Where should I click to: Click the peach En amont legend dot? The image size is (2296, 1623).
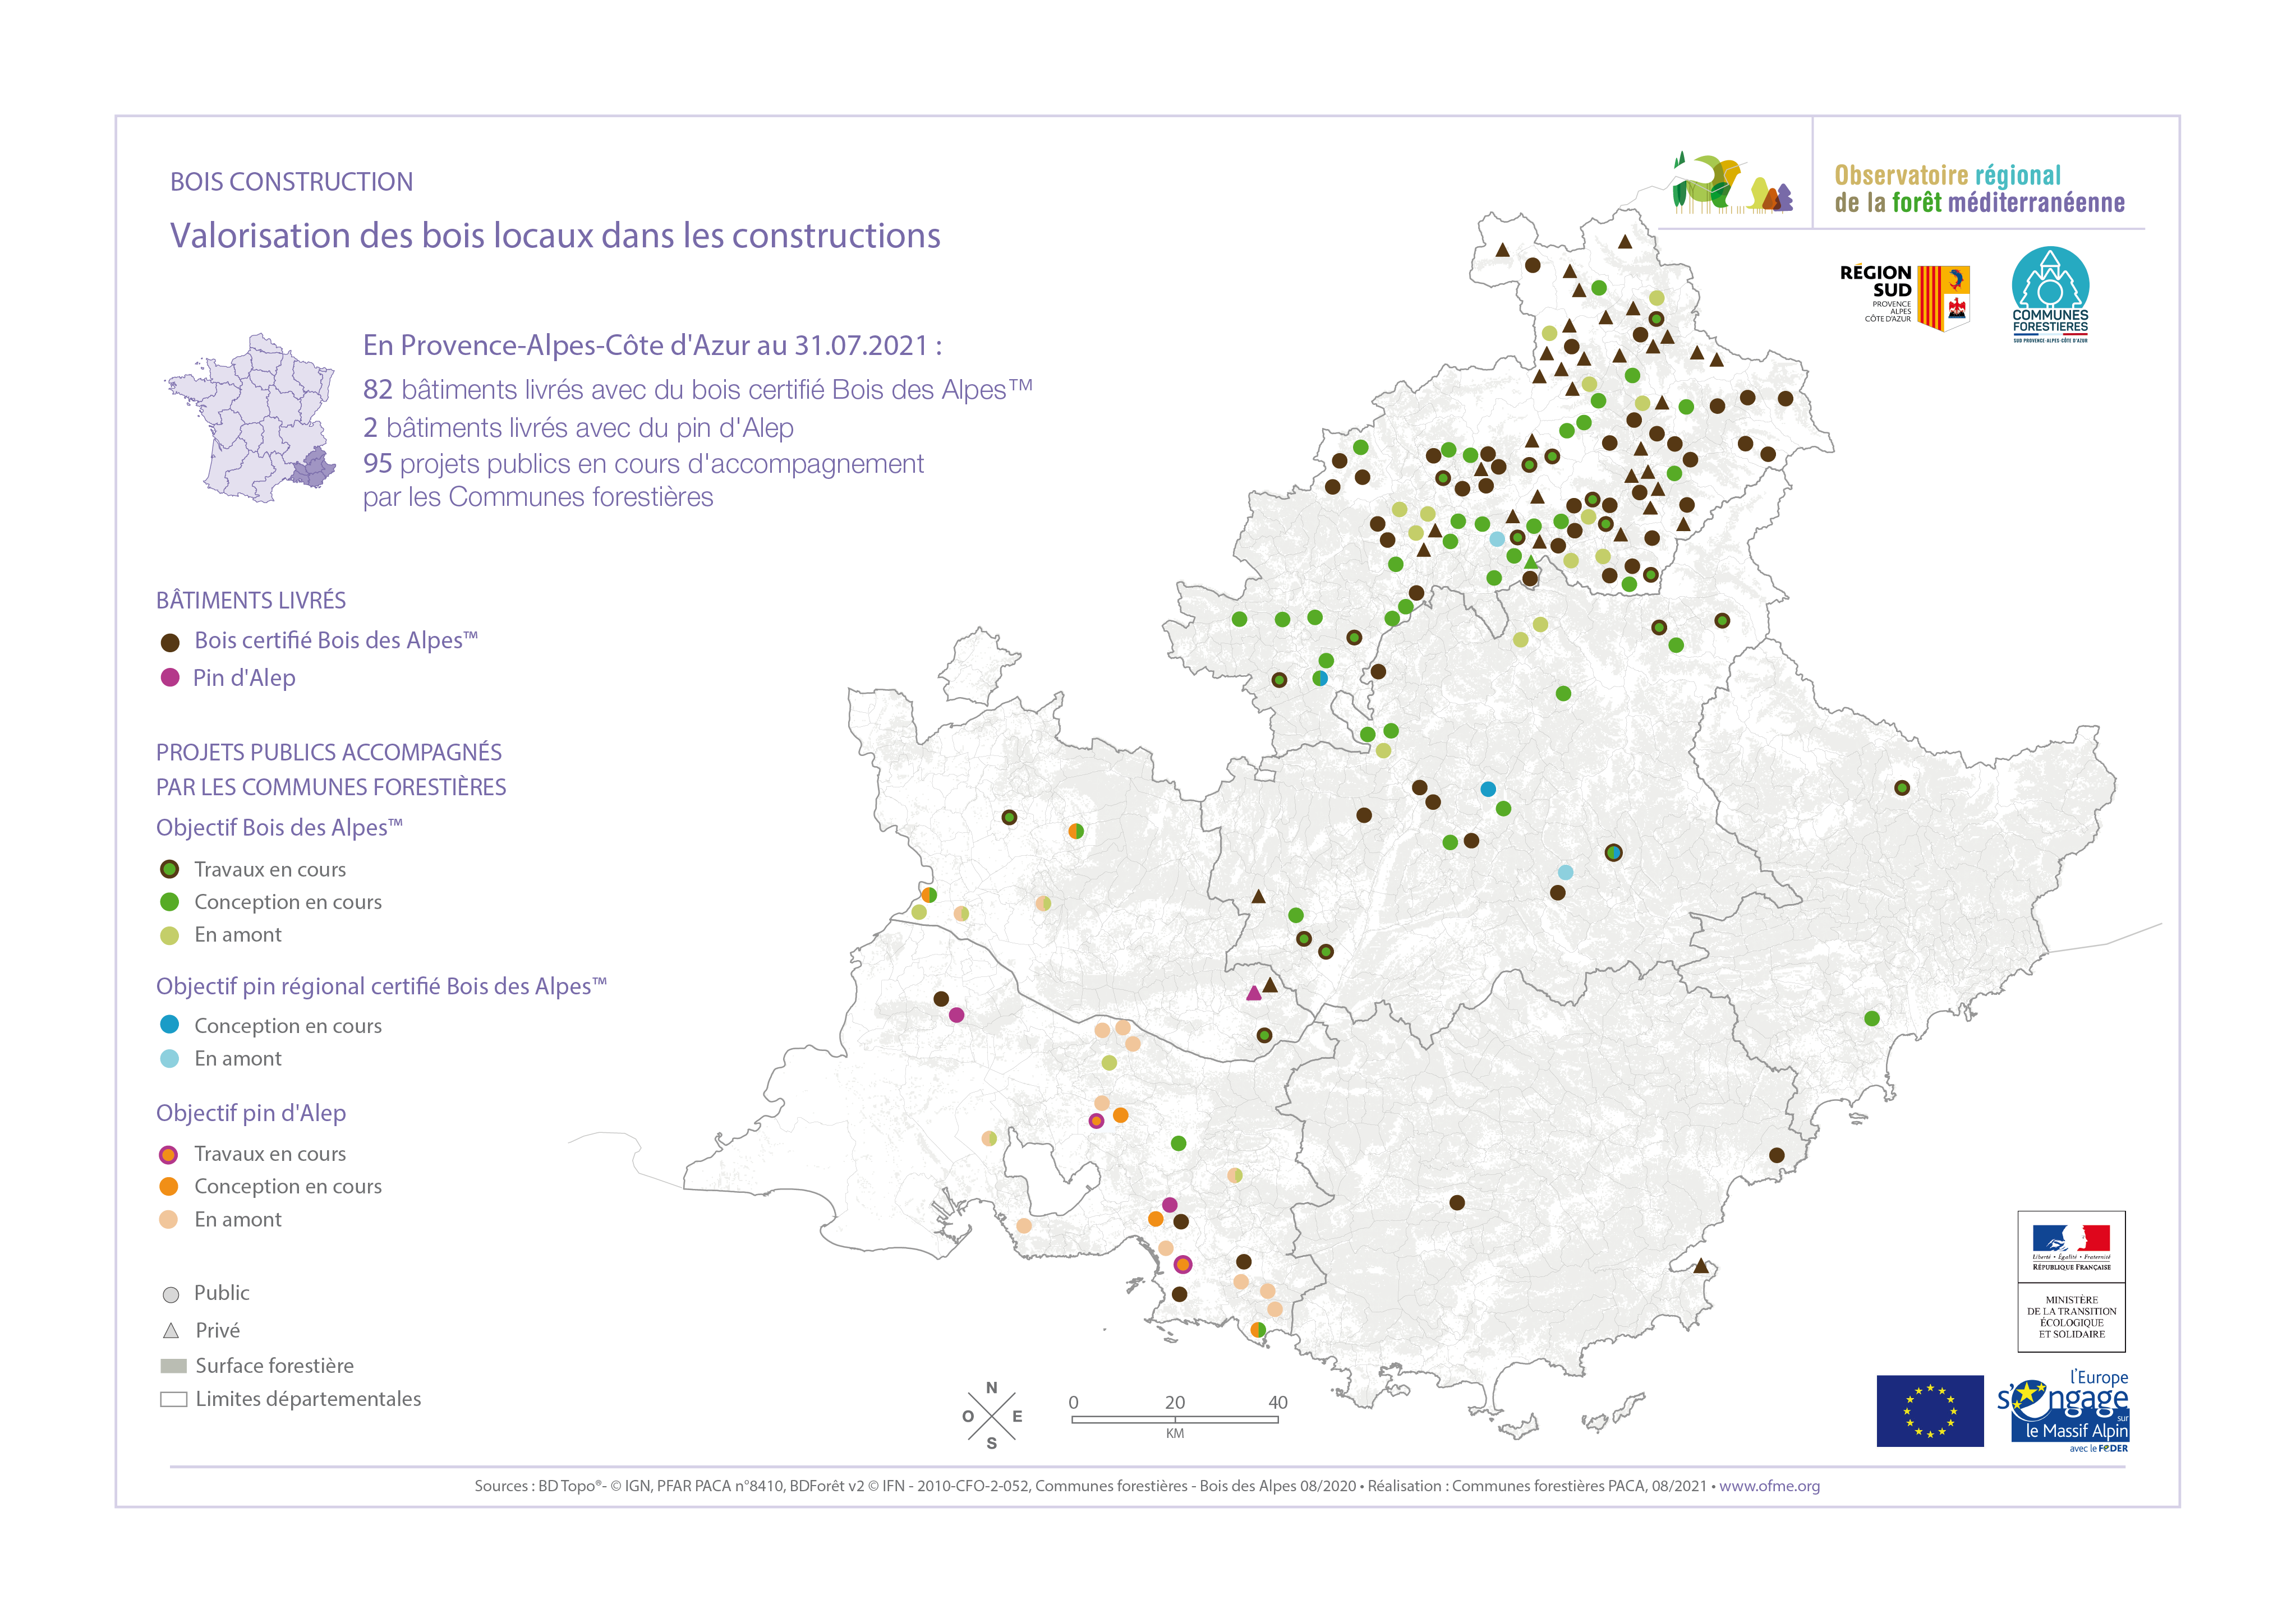(169, 1219)
